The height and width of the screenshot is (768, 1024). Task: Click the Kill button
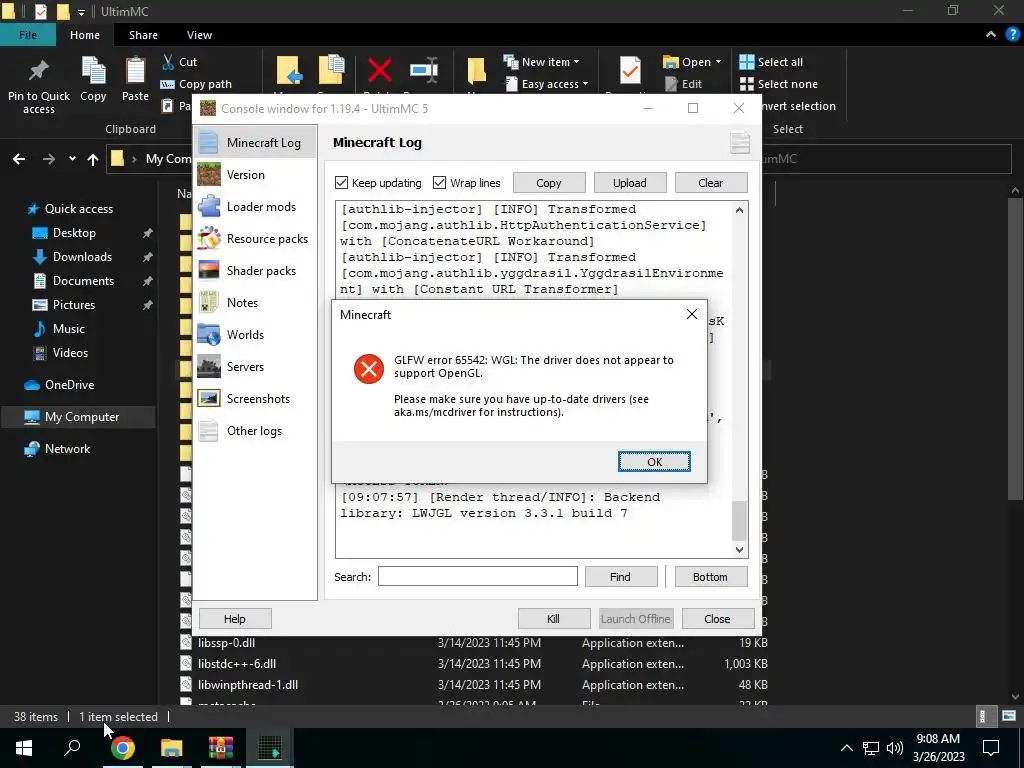tap(554, 618)
